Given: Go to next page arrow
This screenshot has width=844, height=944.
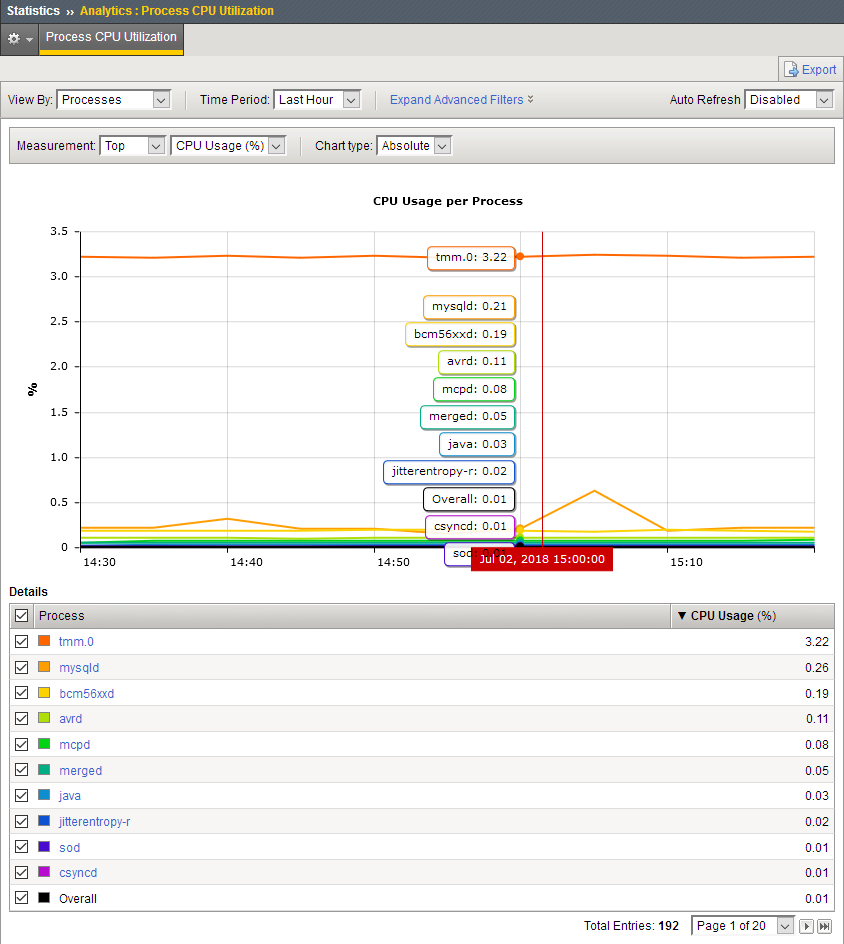Looking at the screenshot, I should (x=806, y=926).
